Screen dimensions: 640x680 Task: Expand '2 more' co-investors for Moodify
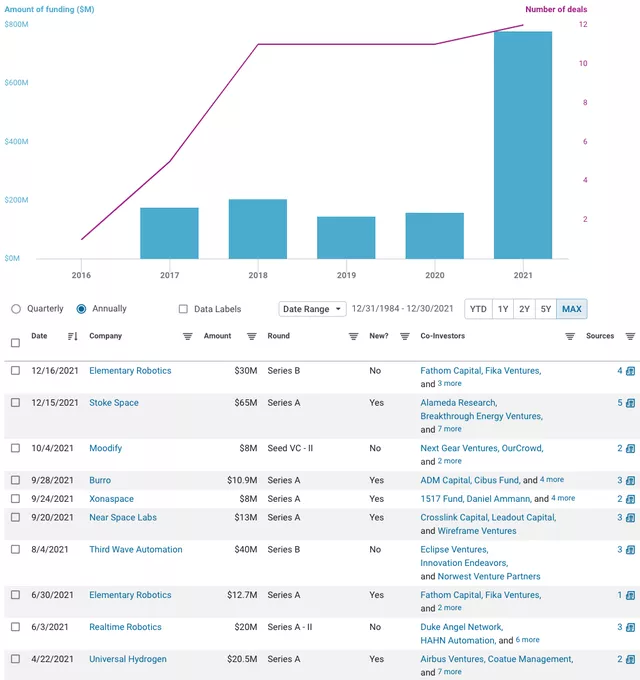(x=449, y=461)
